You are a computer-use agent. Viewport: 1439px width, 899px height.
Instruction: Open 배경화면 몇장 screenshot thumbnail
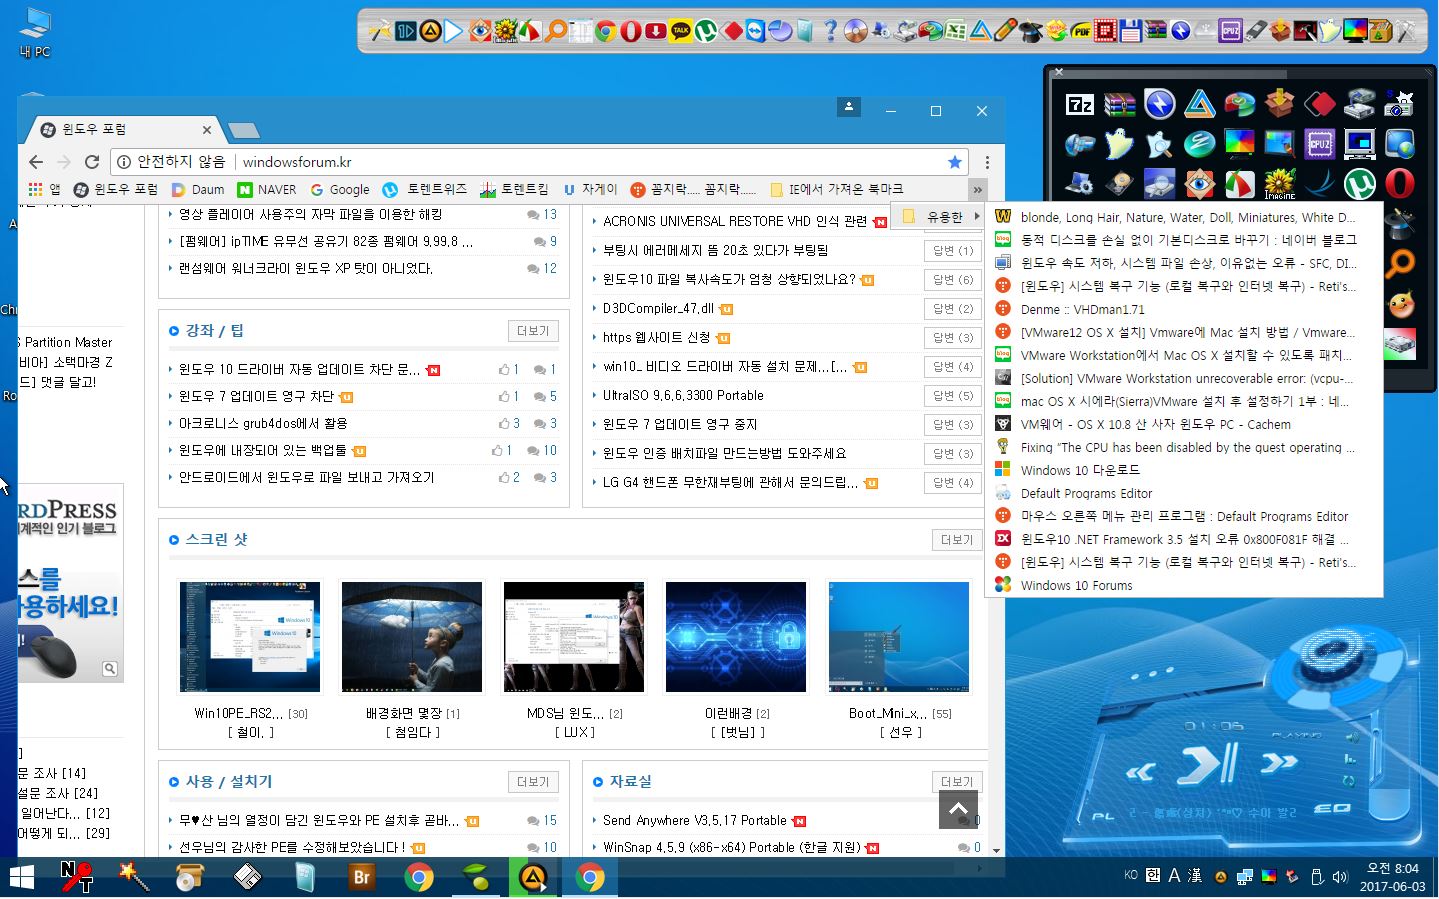[x=412, y=637]
